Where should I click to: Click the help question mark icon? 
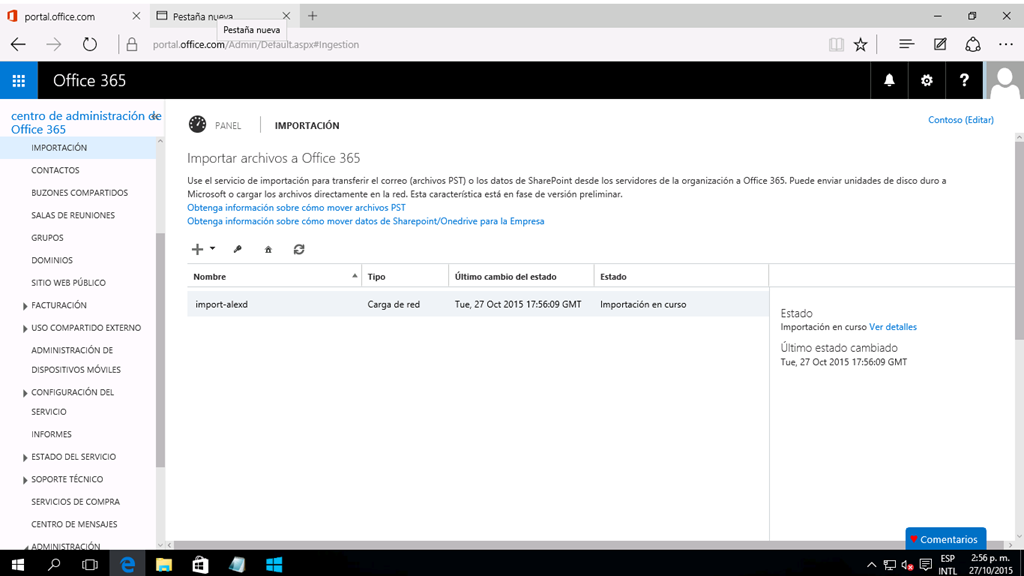pyautogui.click(x=964, y=80)
